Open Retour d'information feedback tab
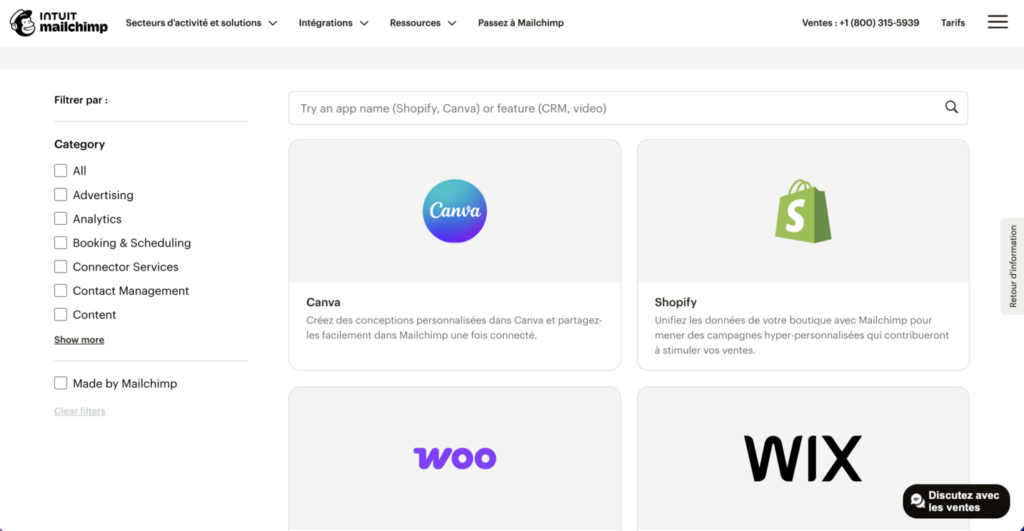 (x=1012, y=266)
